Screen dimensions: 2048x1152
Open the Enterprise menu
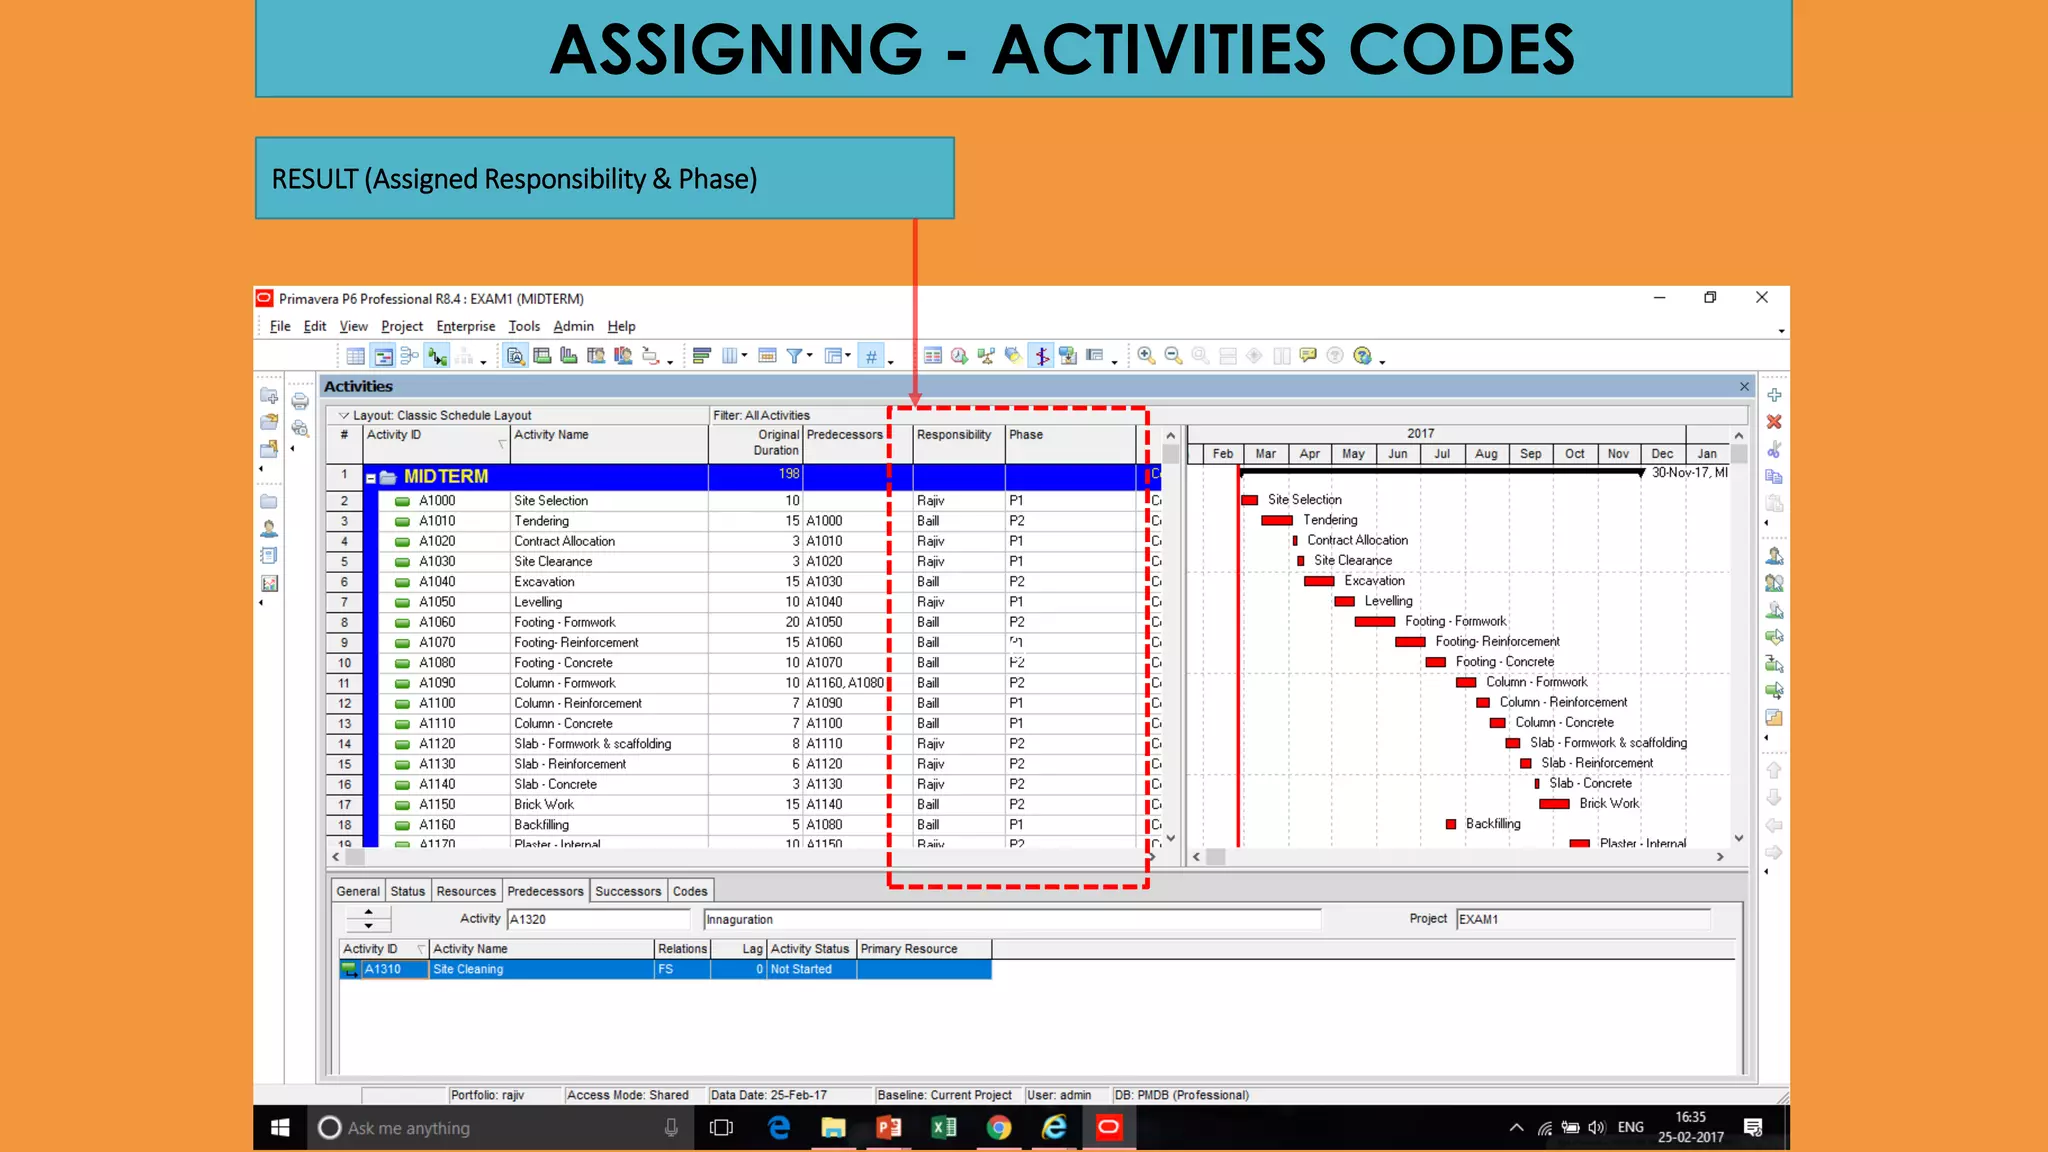(465, 326)
